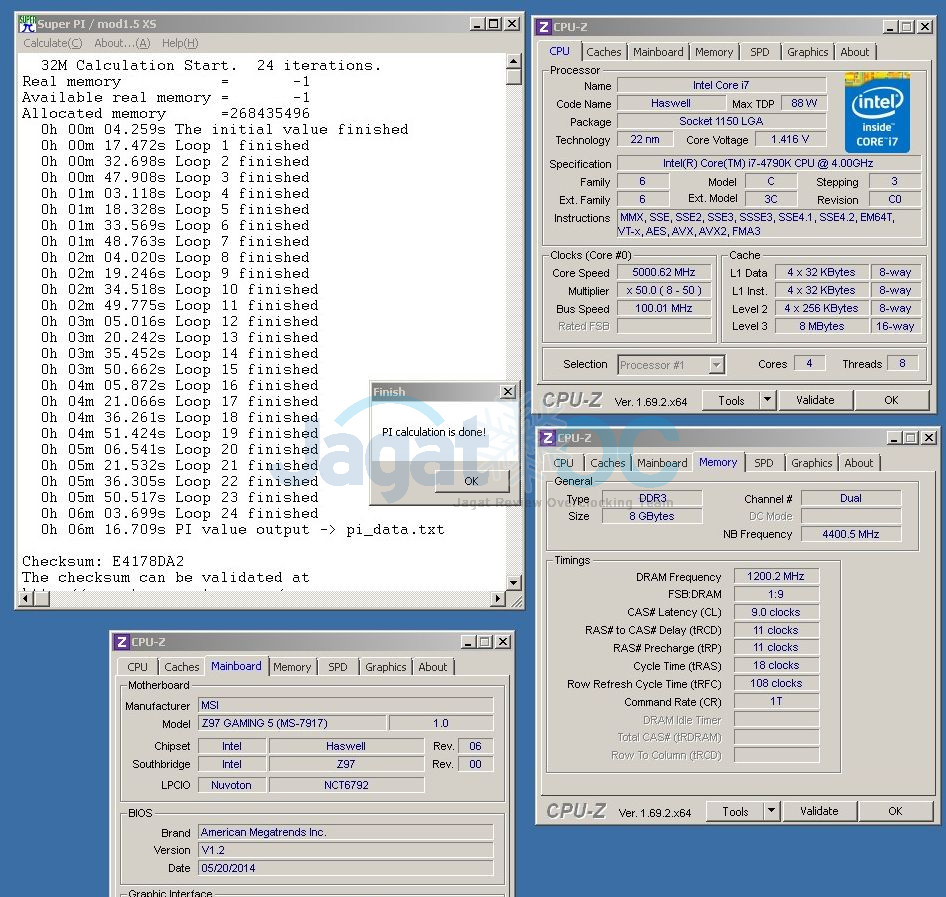
Task: Maximize the Super PI window
Action: point(493,24)
